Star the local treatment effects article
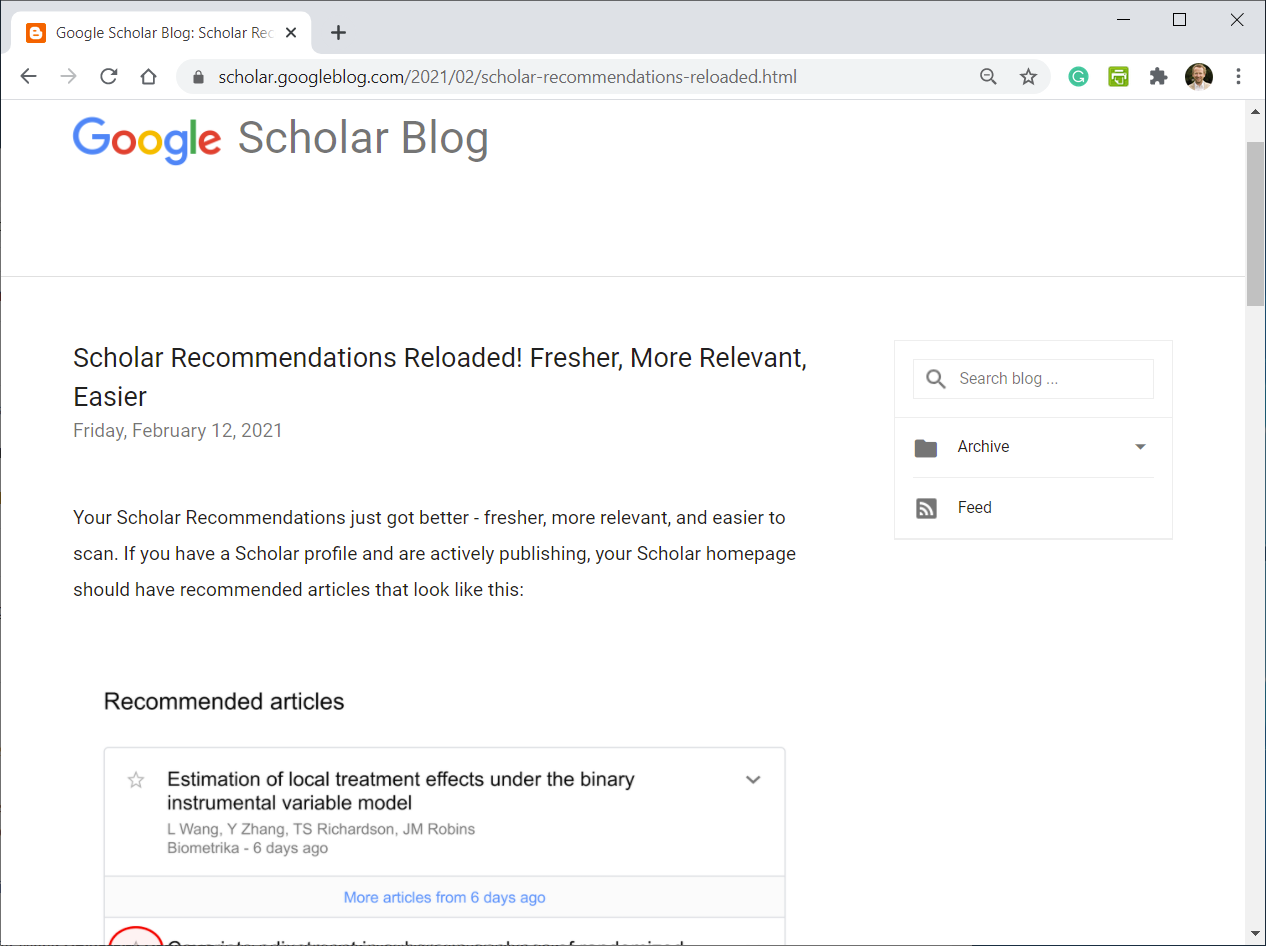Viewport: 1266px width, 946px height. [136, 780]
